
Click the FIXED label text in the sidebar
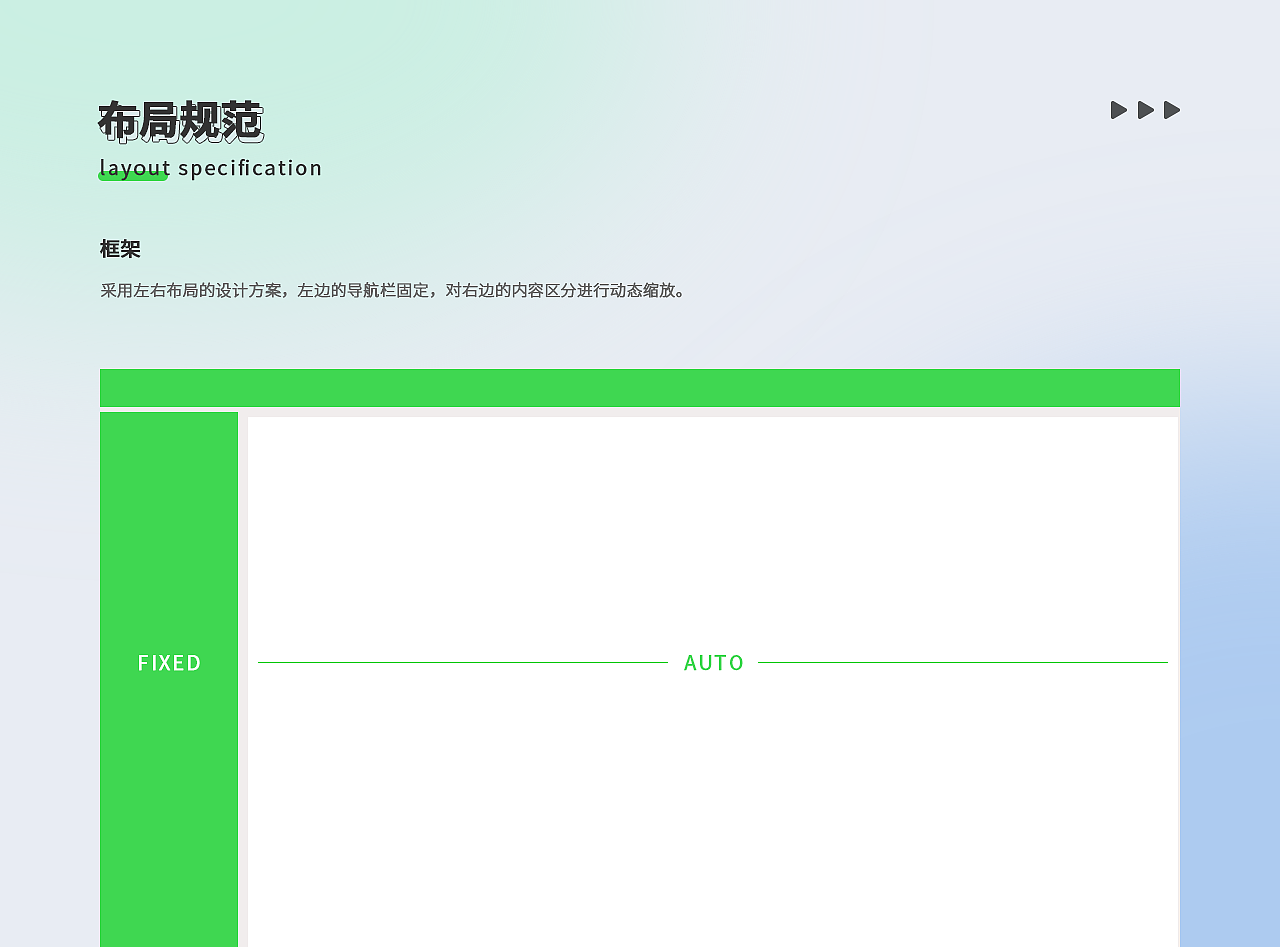pos(169,661)
